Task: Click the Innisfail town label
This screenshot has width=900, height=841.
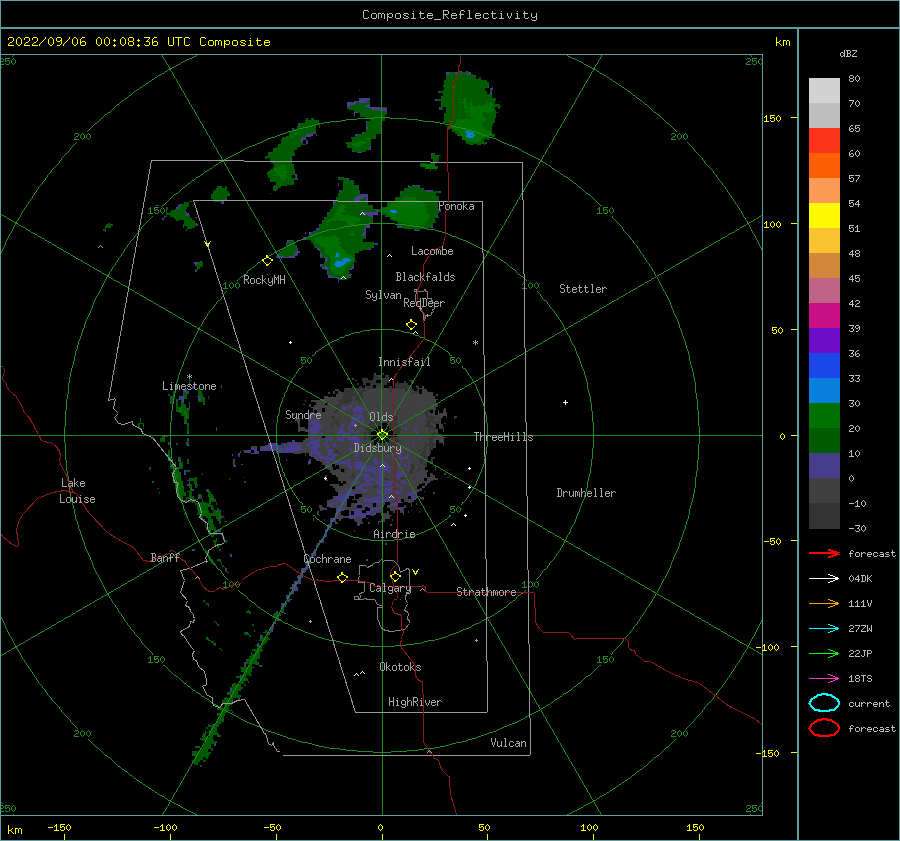Action: 404,362
